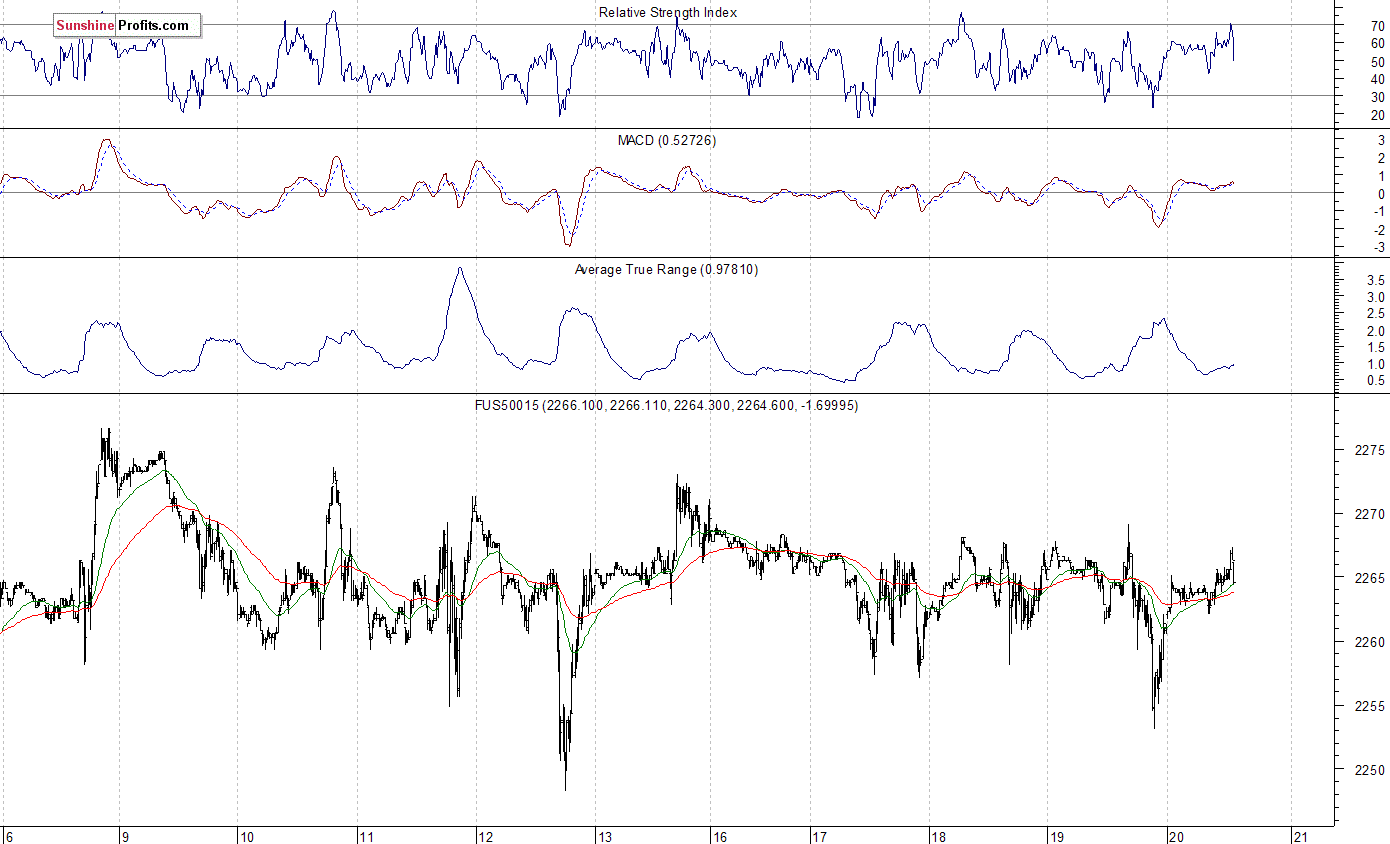Click the 2270 price axis label
The height and width of the screenshot is (844, 1390).
(1369, 514)
